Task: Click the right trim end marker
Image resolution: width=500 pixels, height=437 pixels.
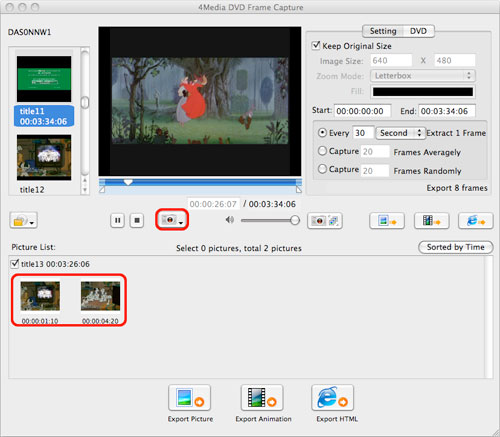Action: [x=299, y=189]
